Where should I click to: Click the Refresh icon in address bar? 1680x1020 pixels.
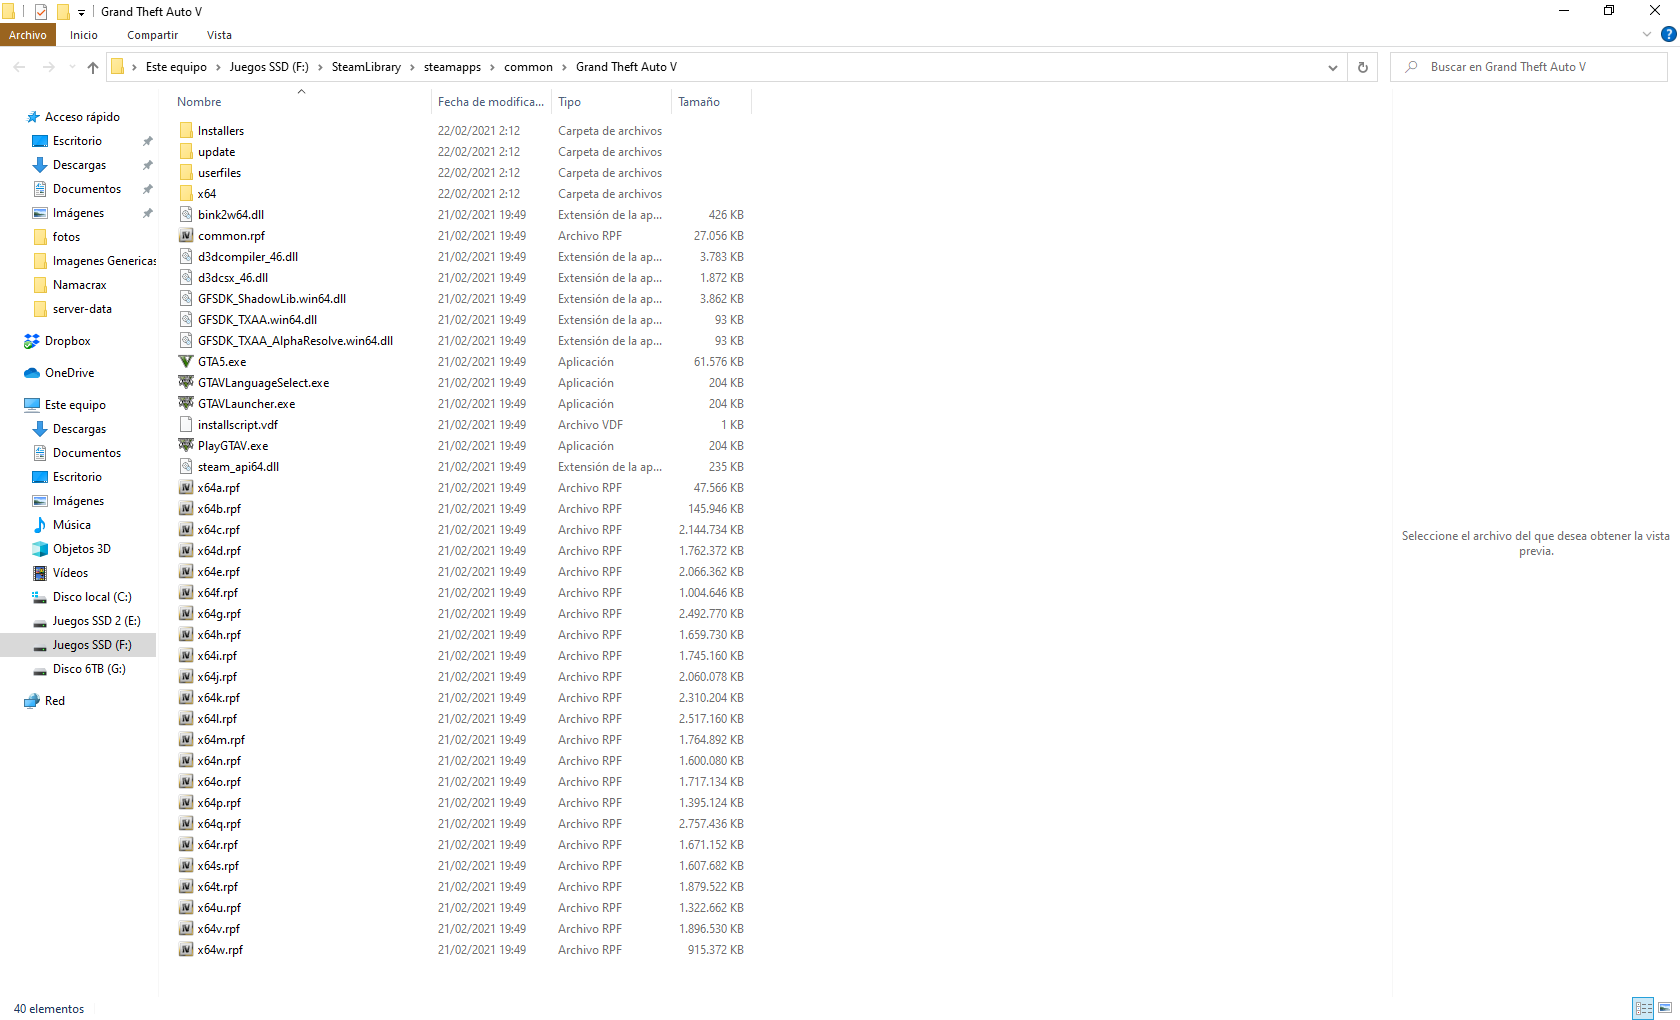(x=1362, y=67)
